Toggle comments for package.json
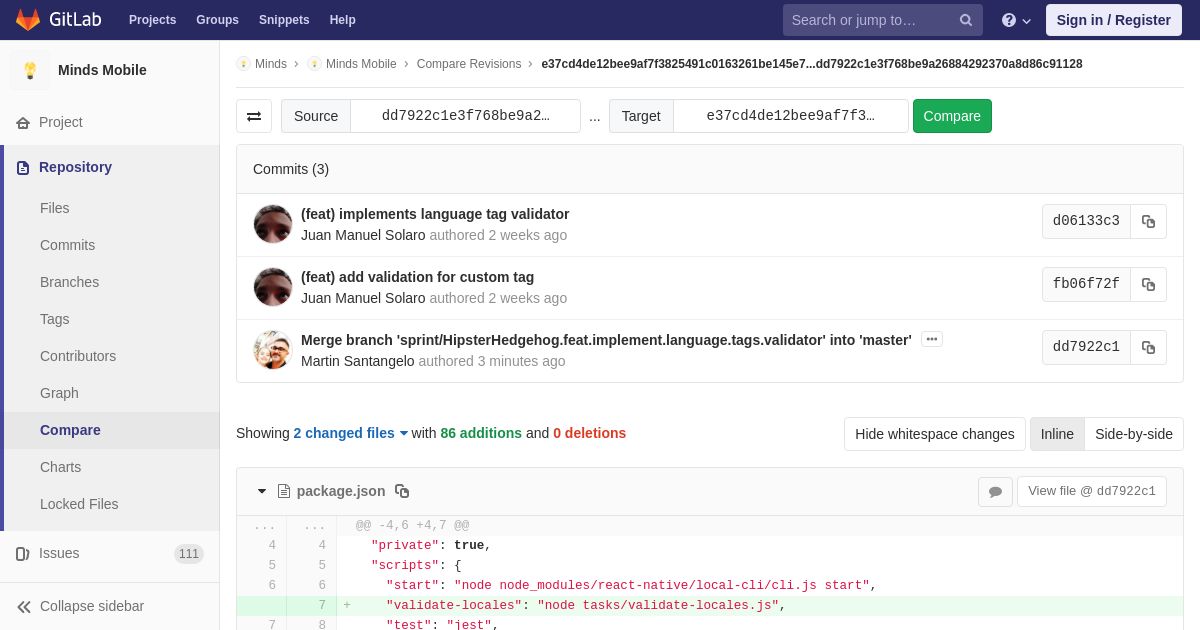 tap(995, 491)
